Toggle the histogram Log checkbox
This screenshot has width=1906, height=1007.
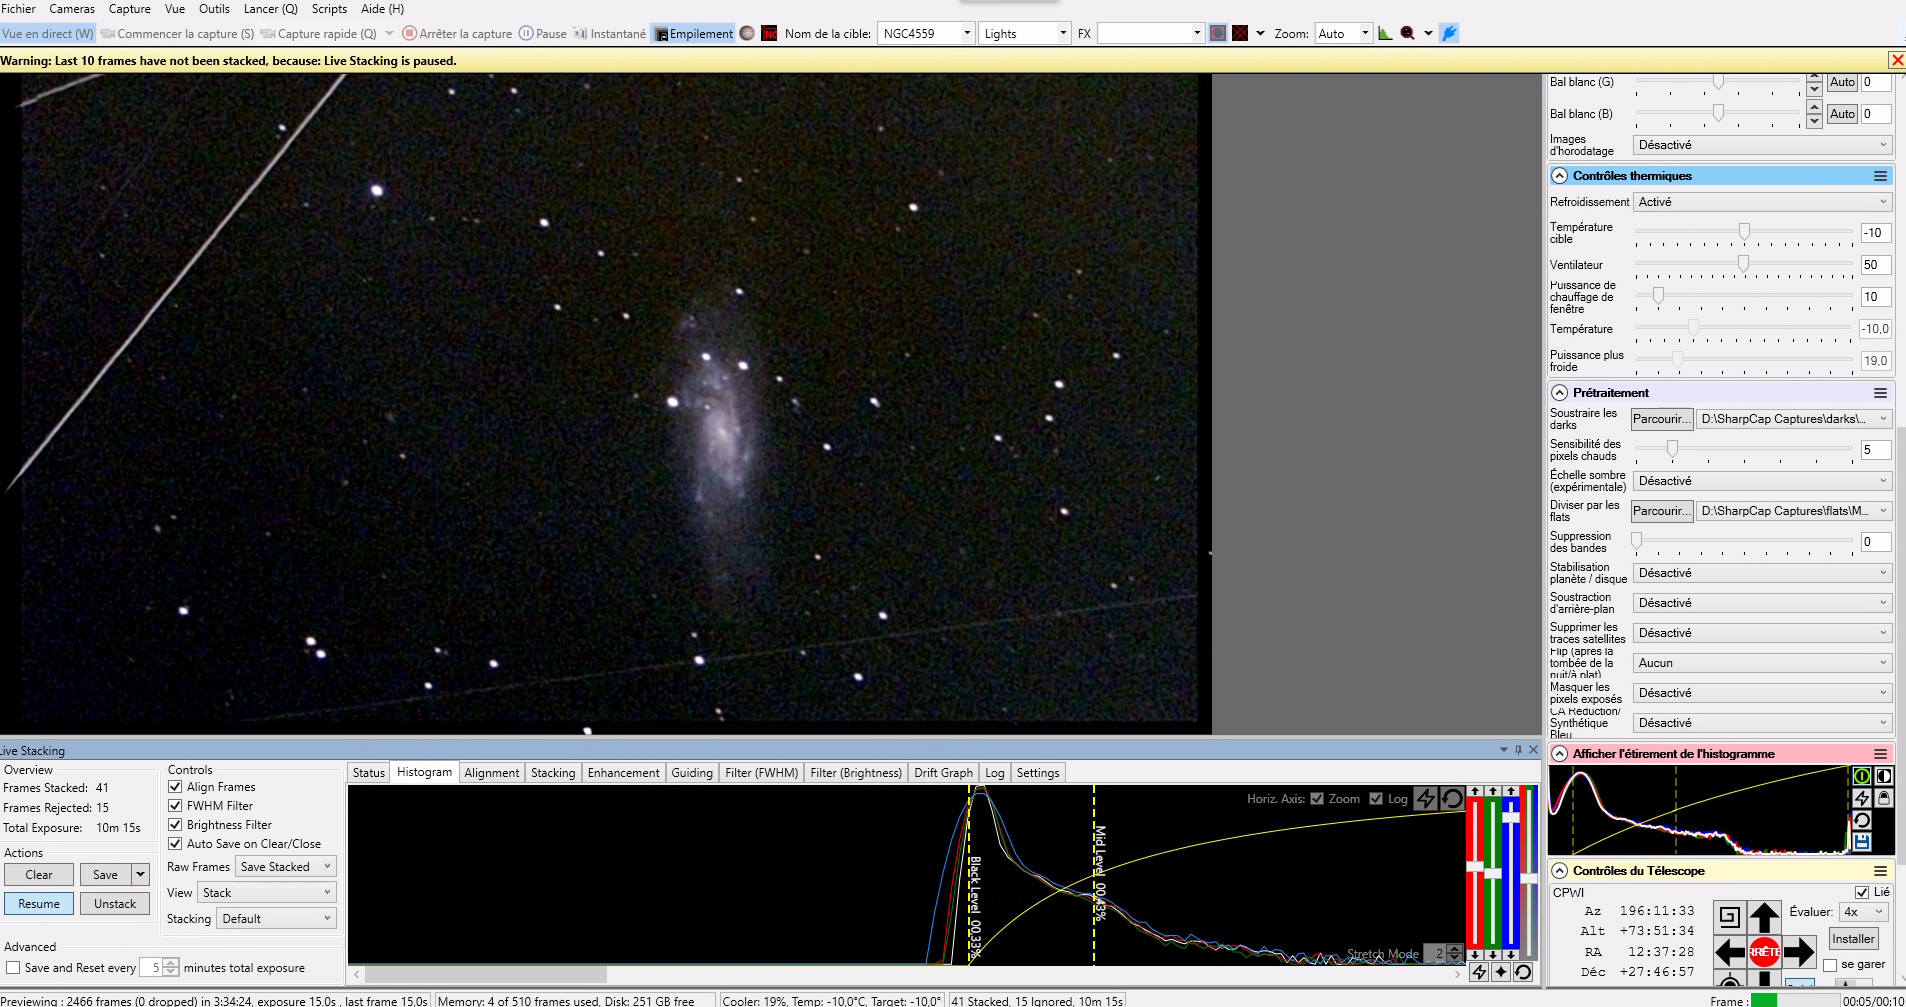[x=1376, y=798]
